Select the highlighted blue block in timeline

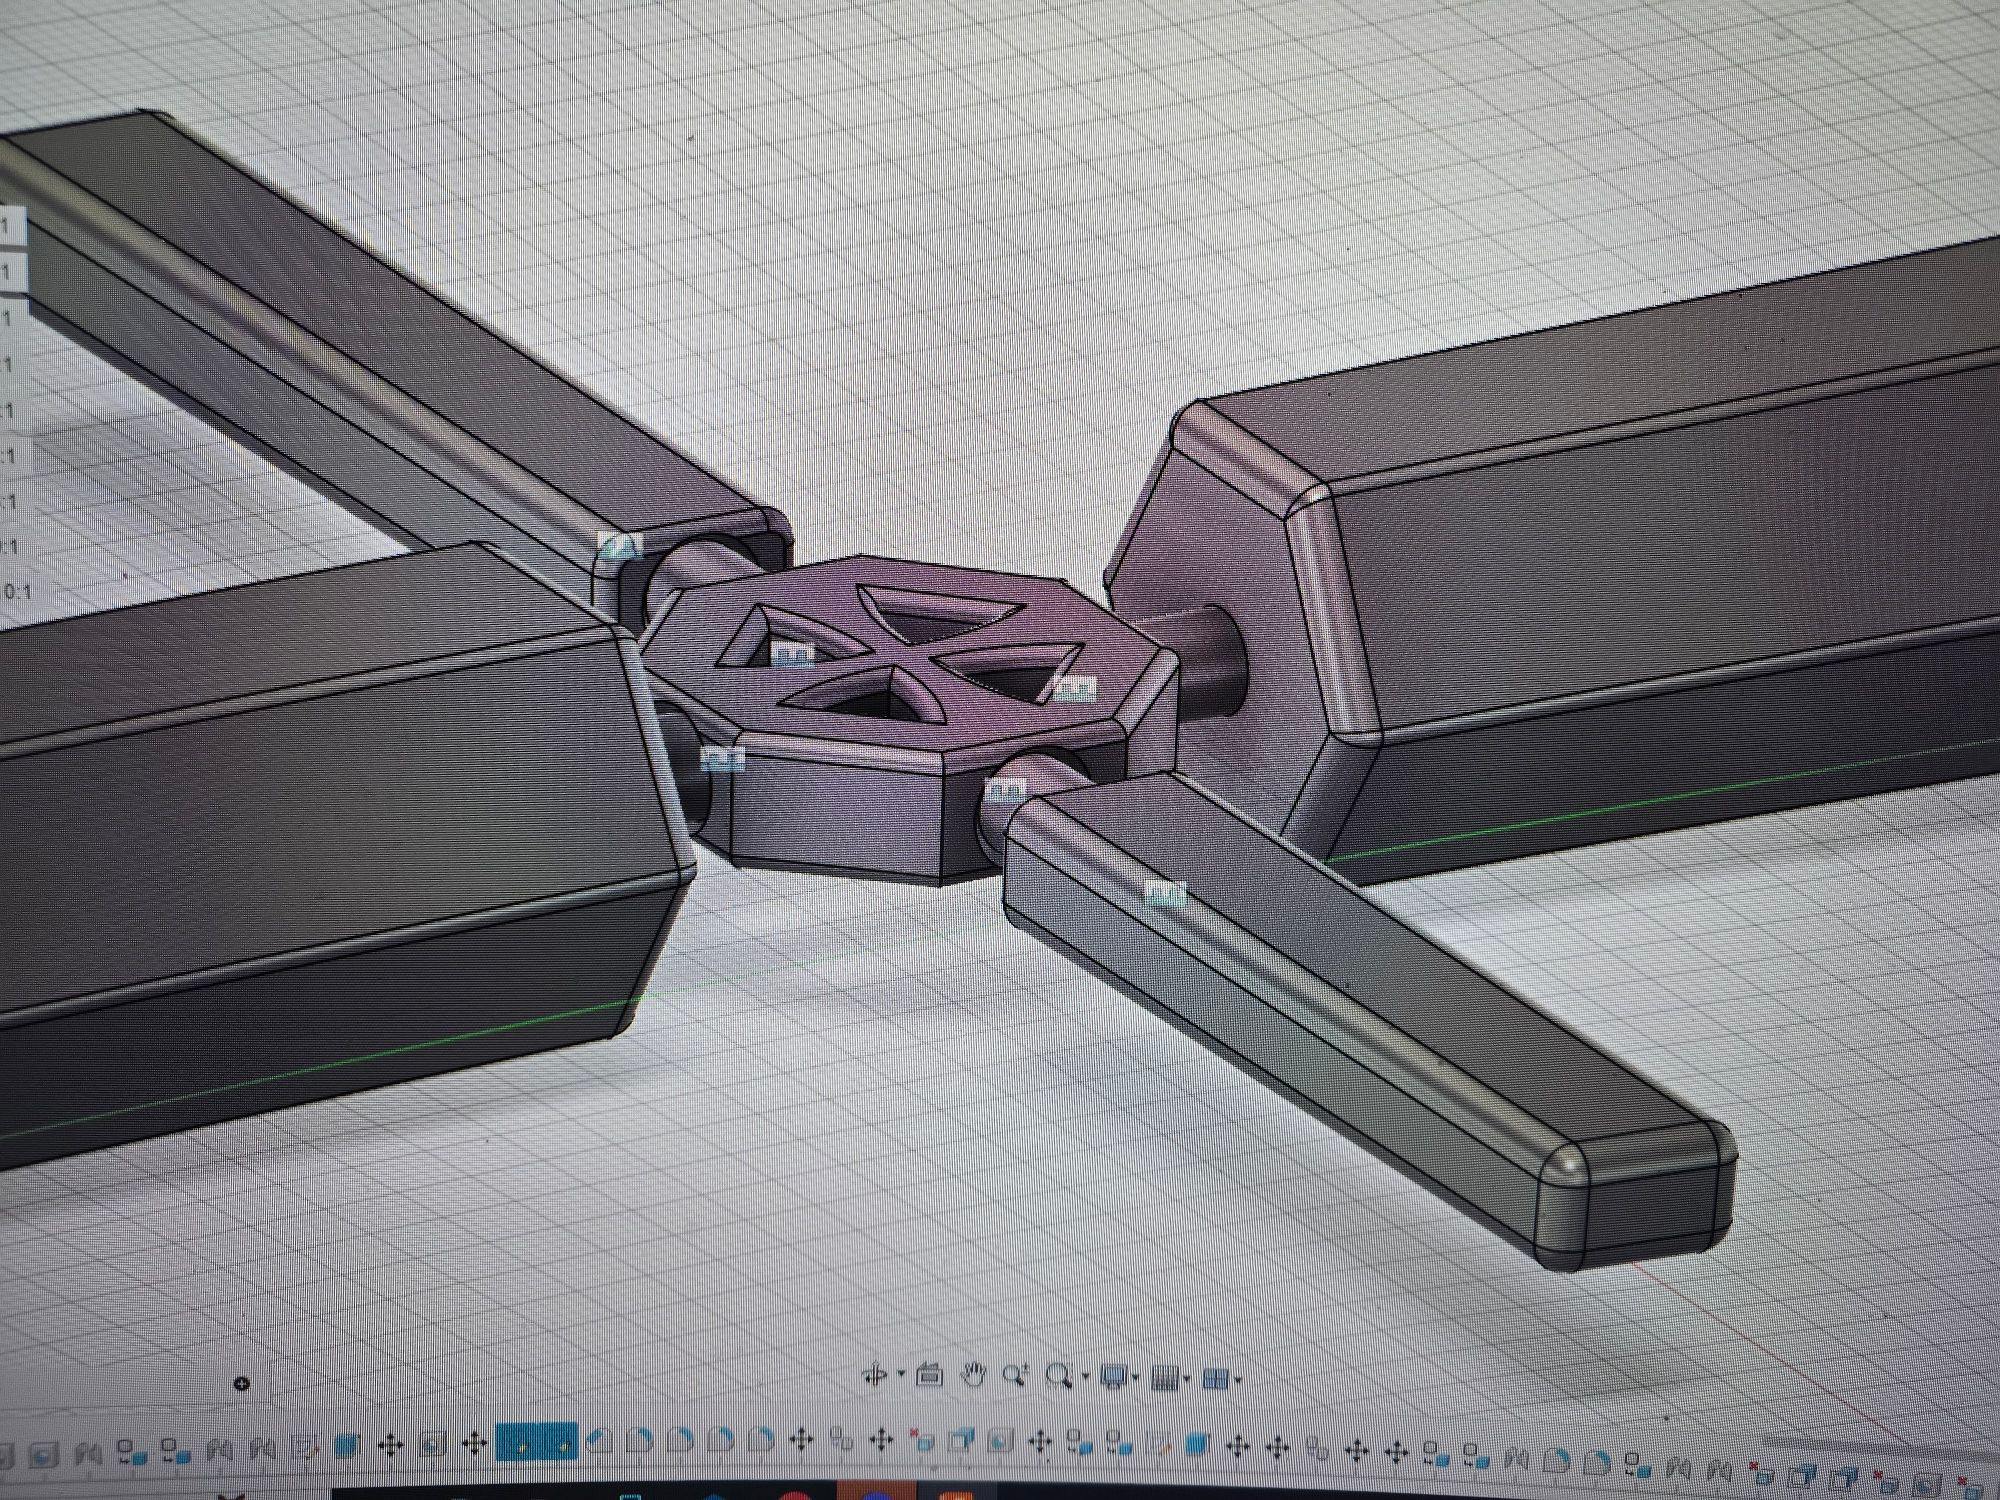[x=537, y=1442]
